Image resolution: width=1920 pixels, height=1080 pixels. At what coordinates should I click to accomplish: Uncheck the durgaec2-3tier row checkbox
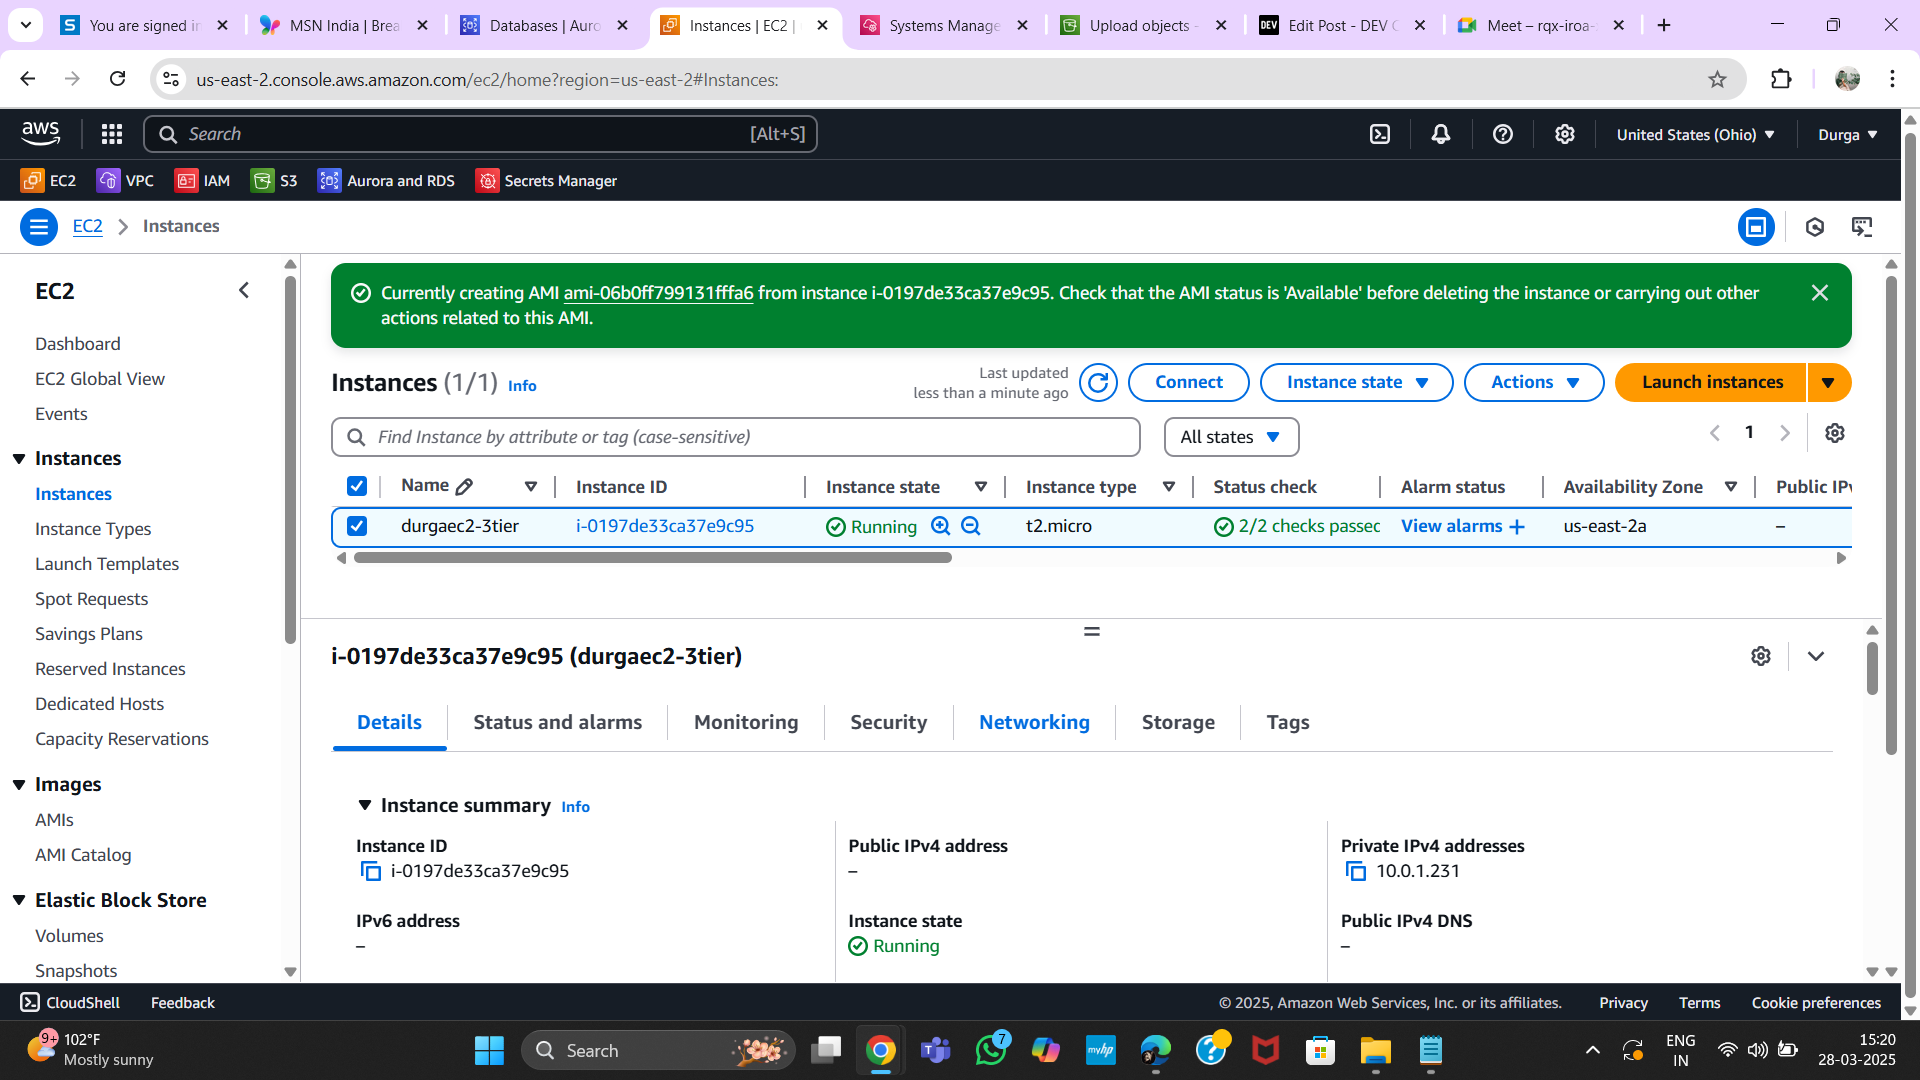click(x=357, y=526)
